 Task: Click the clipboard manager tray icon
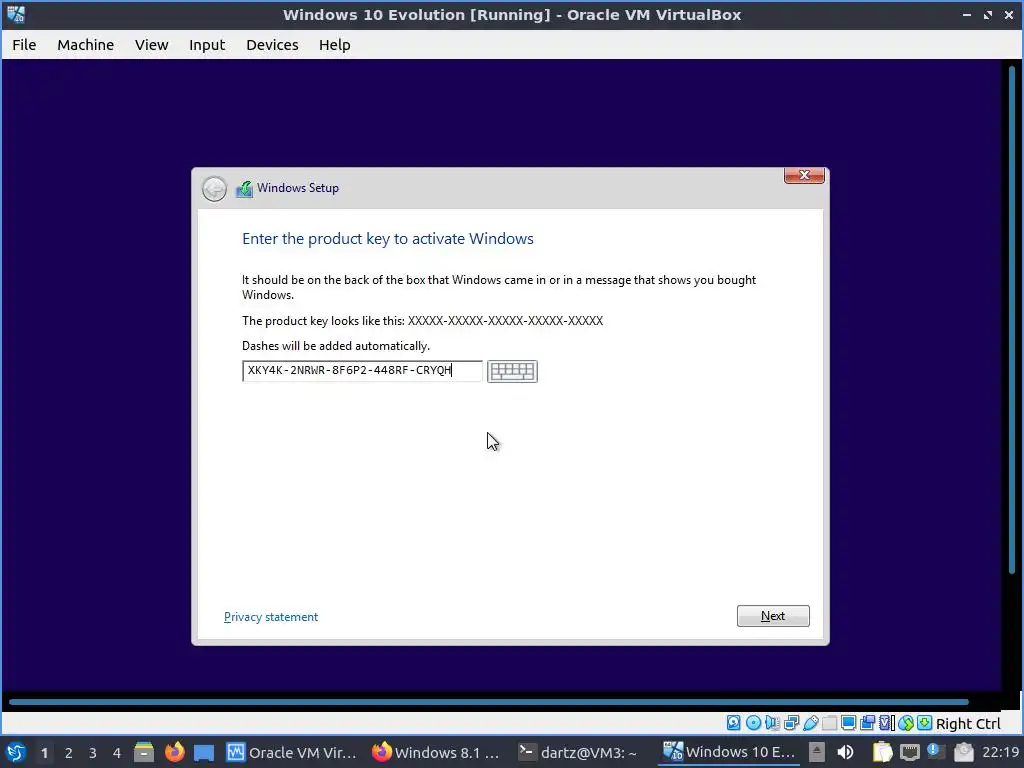882,752
